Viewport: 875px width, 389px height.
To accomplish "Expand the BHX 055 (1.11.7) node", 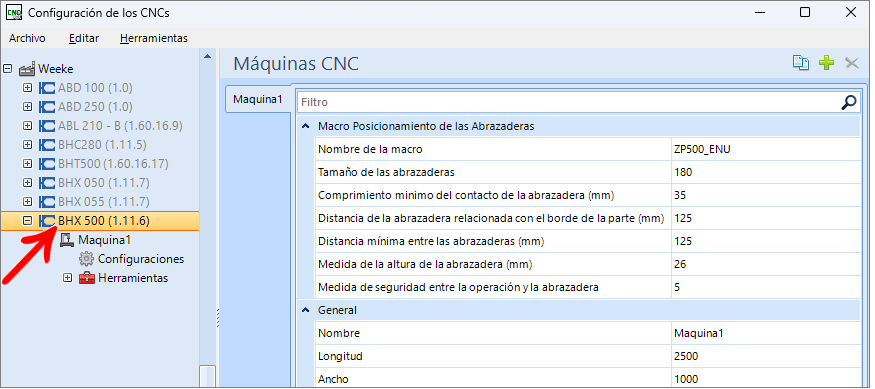I will point(27,202).
